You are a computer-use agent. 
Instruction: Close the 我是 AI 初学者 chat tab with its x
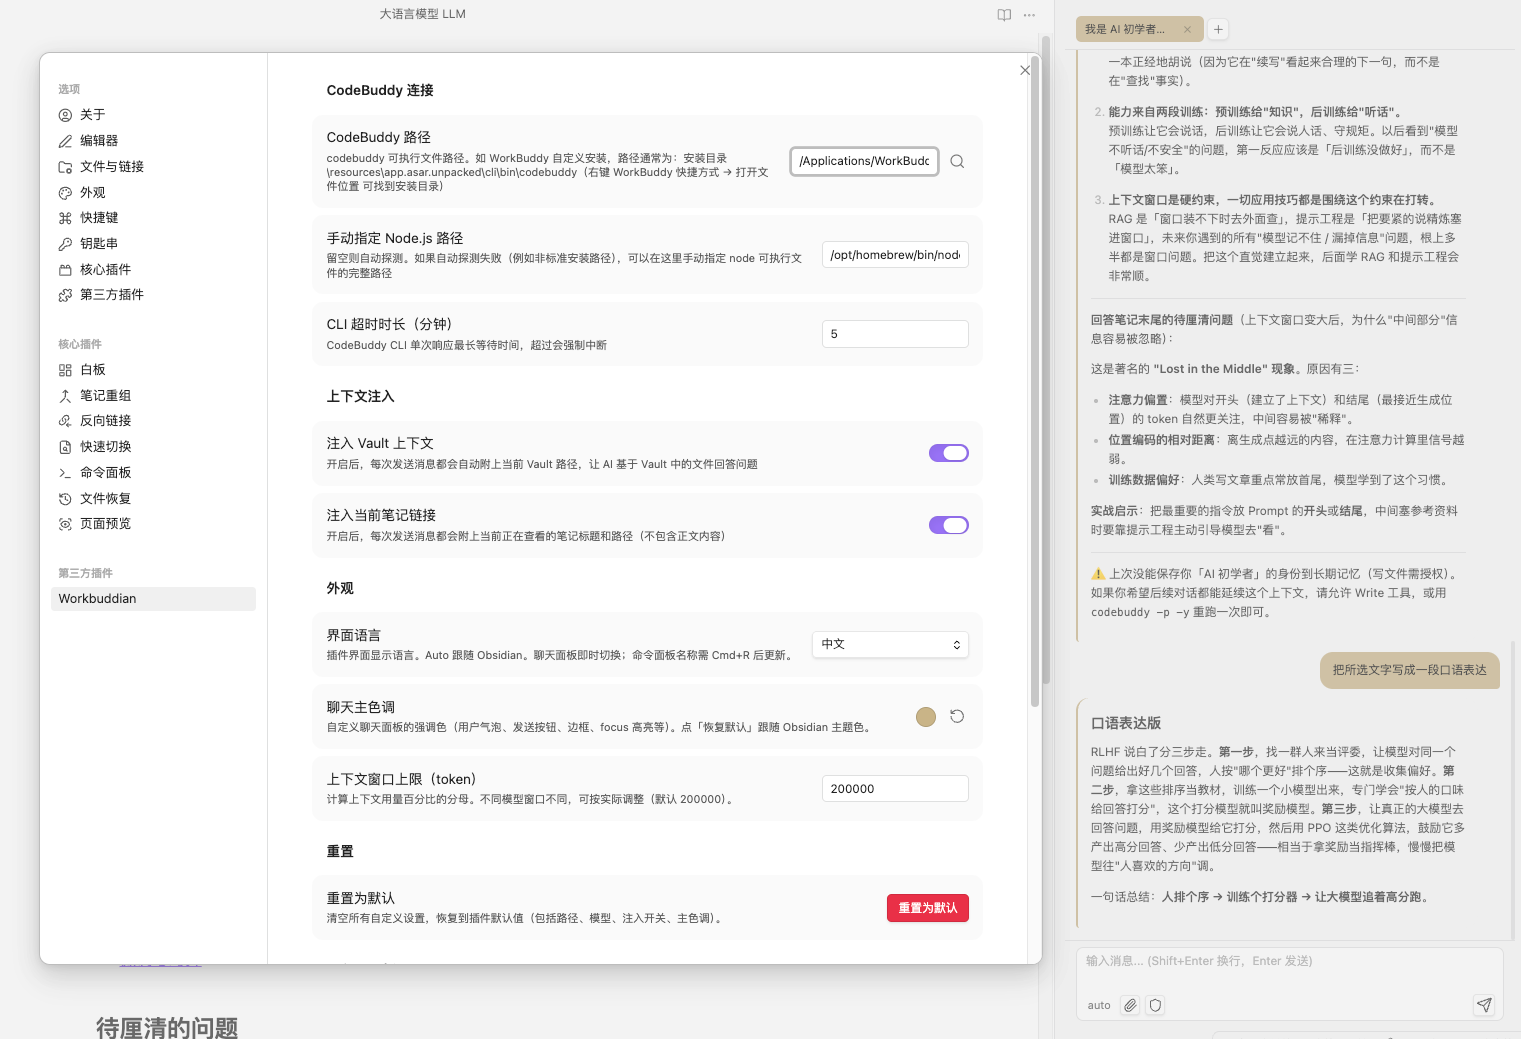pyautogui.click(x=1187, y=29)
